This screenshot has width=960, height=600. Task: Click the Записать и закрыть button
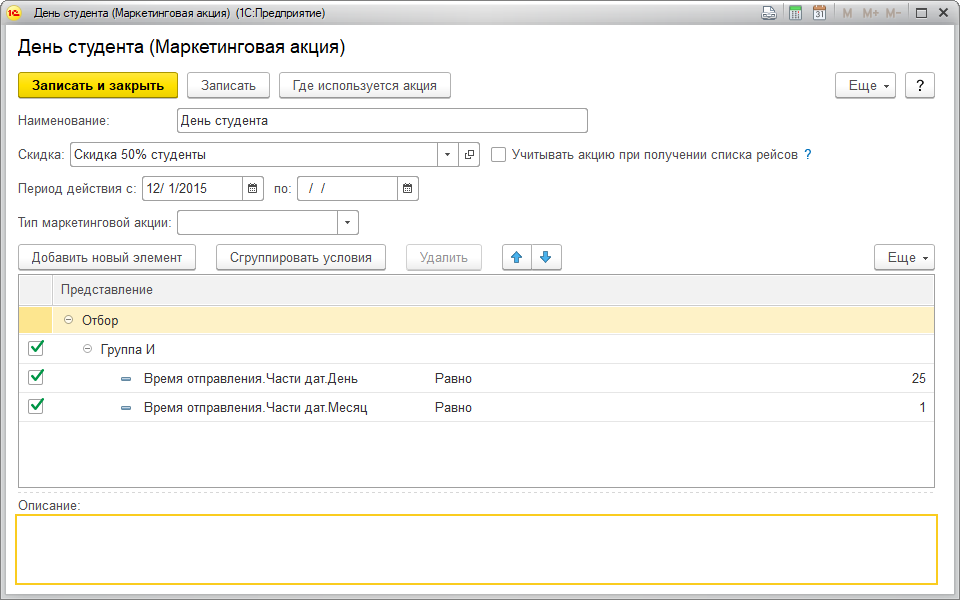pyautogui.click(x=98, y=86)
